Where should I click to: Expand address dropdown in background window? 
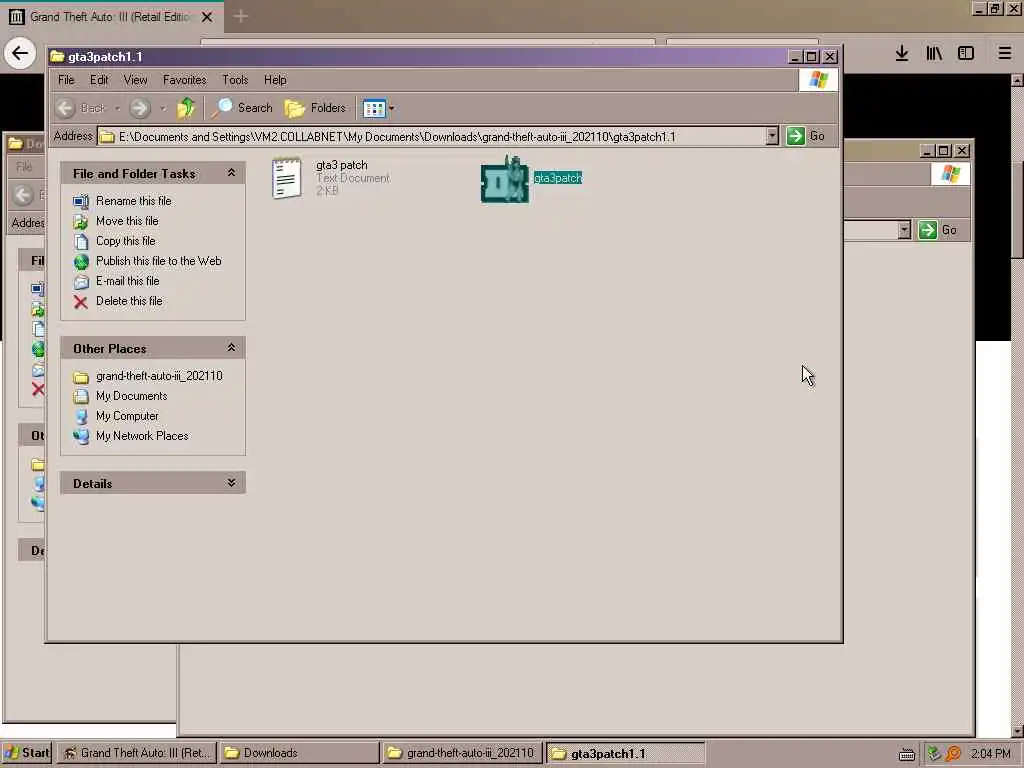tap(904, 230)
